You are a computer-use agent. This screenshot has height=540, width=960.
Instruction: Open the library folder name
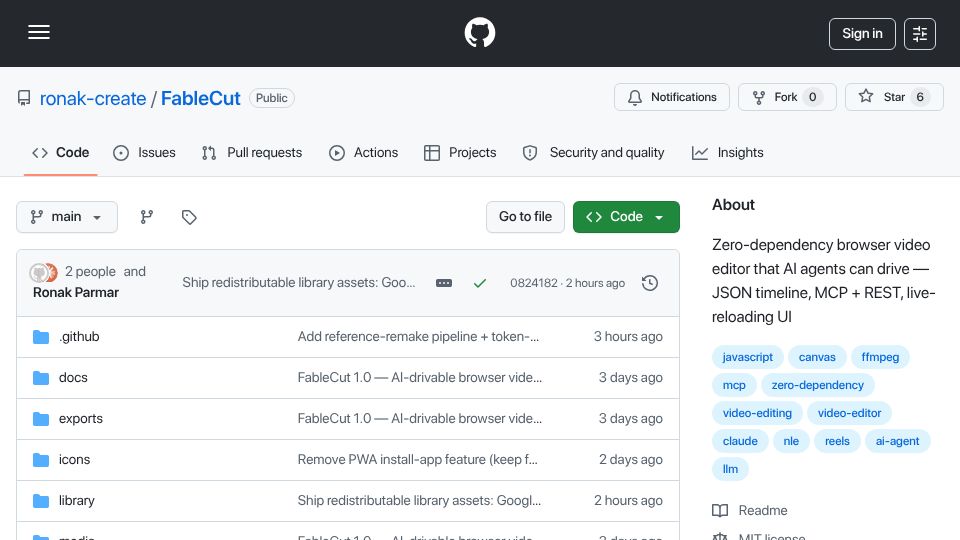pyautogui.click(x=77, y=501)
